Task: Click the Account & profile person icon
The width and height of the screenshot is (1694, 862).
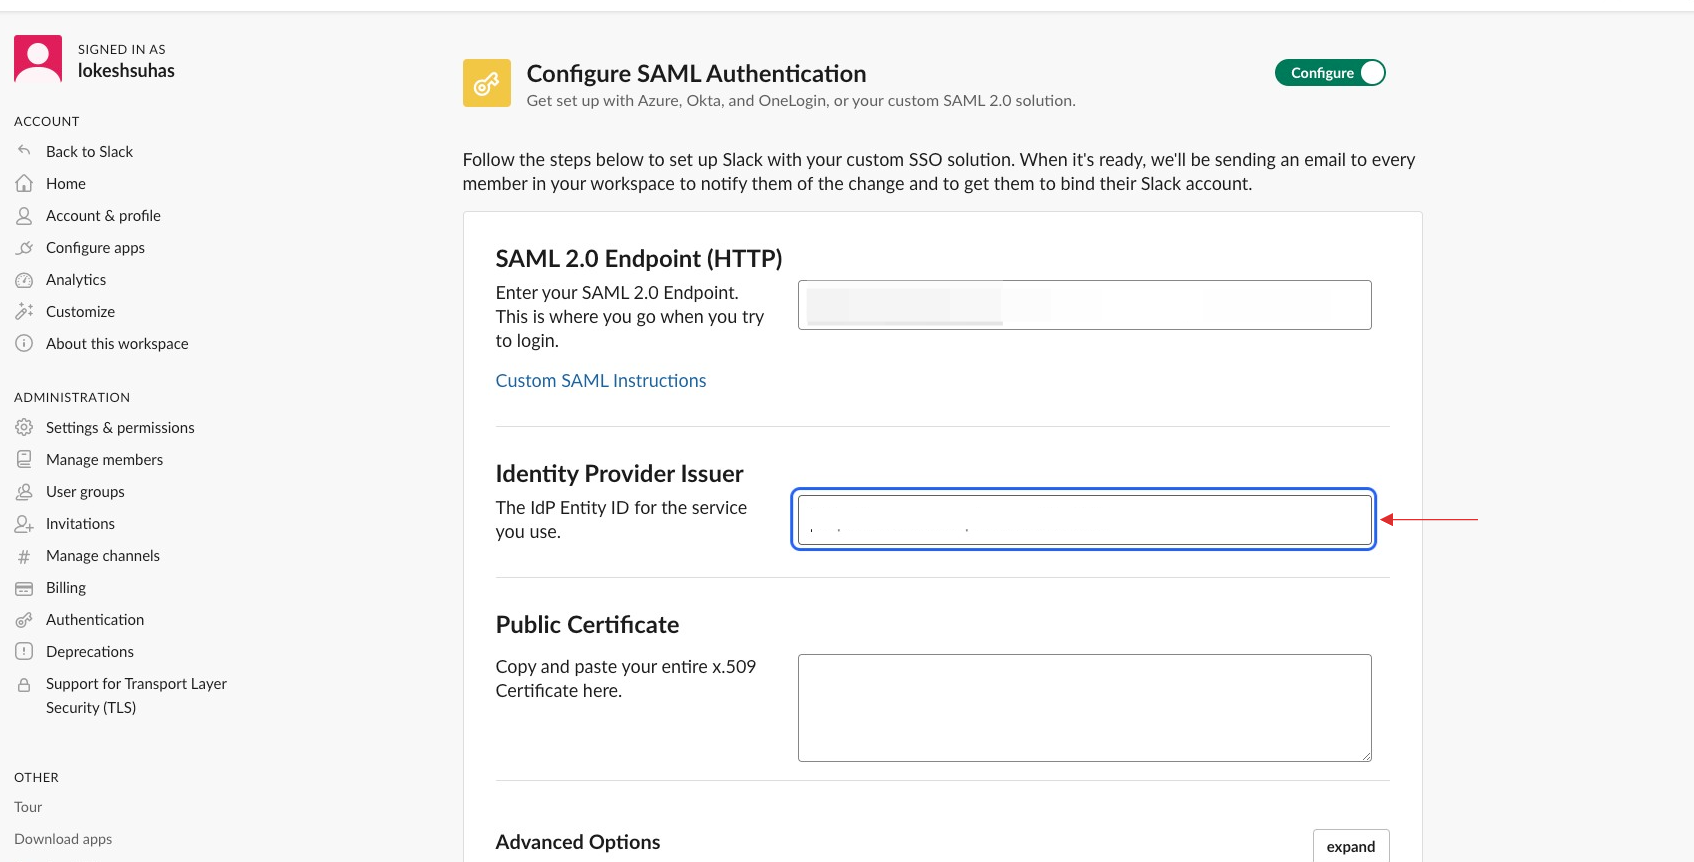Action: click(x=24, y=215)
